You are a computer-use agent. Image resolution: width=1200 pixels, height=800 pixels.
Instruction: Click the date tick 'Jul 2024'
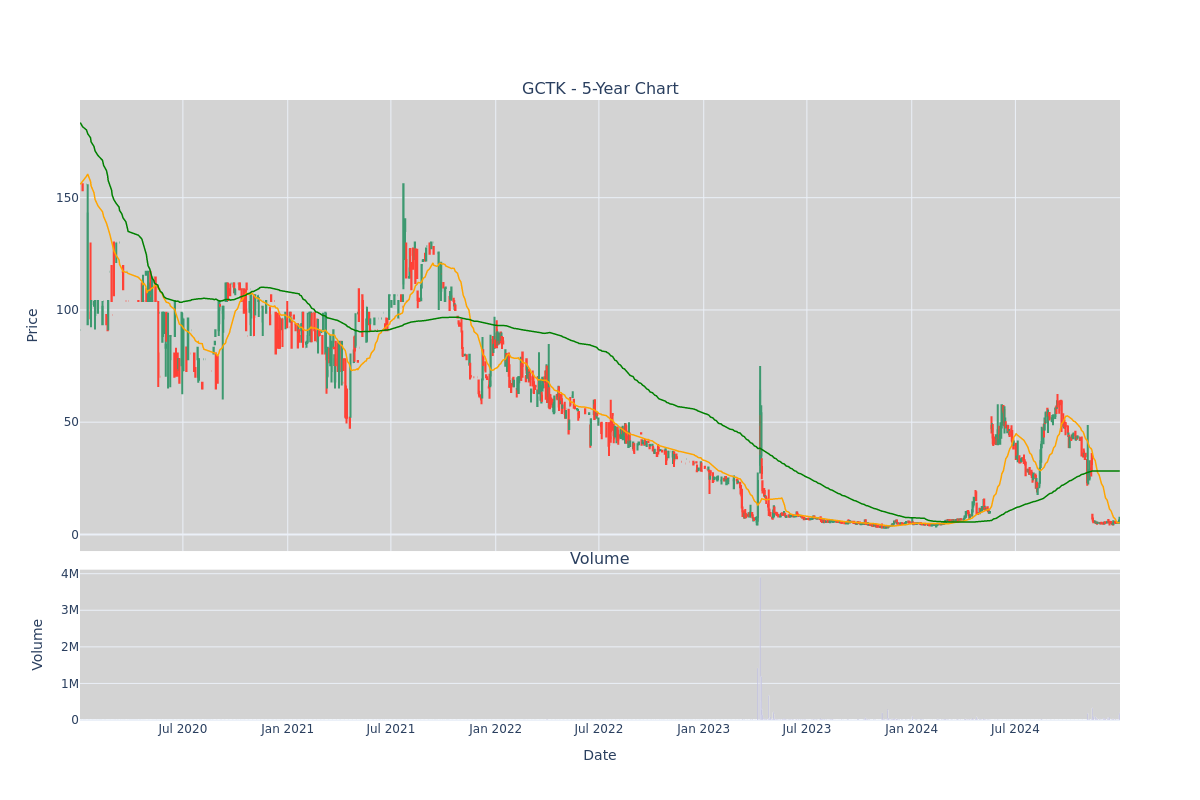pos(1015,729)
